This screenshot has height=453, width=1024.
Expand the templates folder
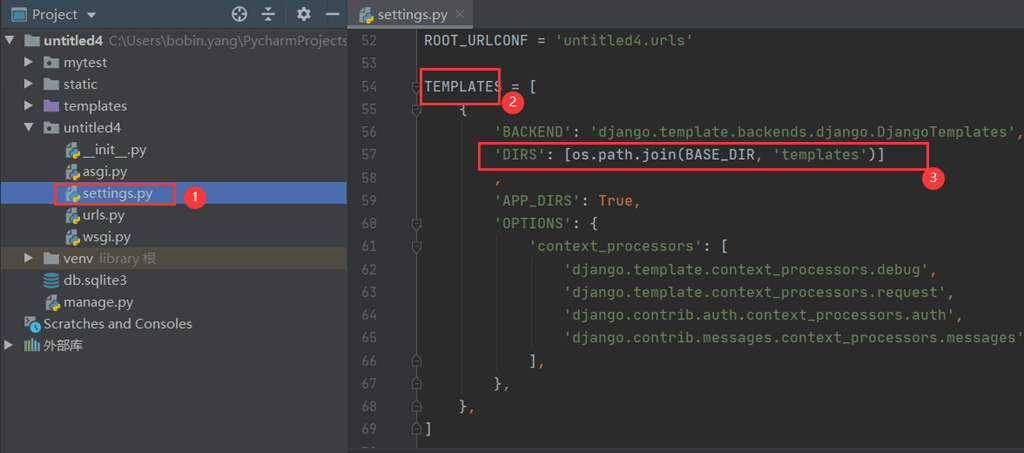pos(28,106)
